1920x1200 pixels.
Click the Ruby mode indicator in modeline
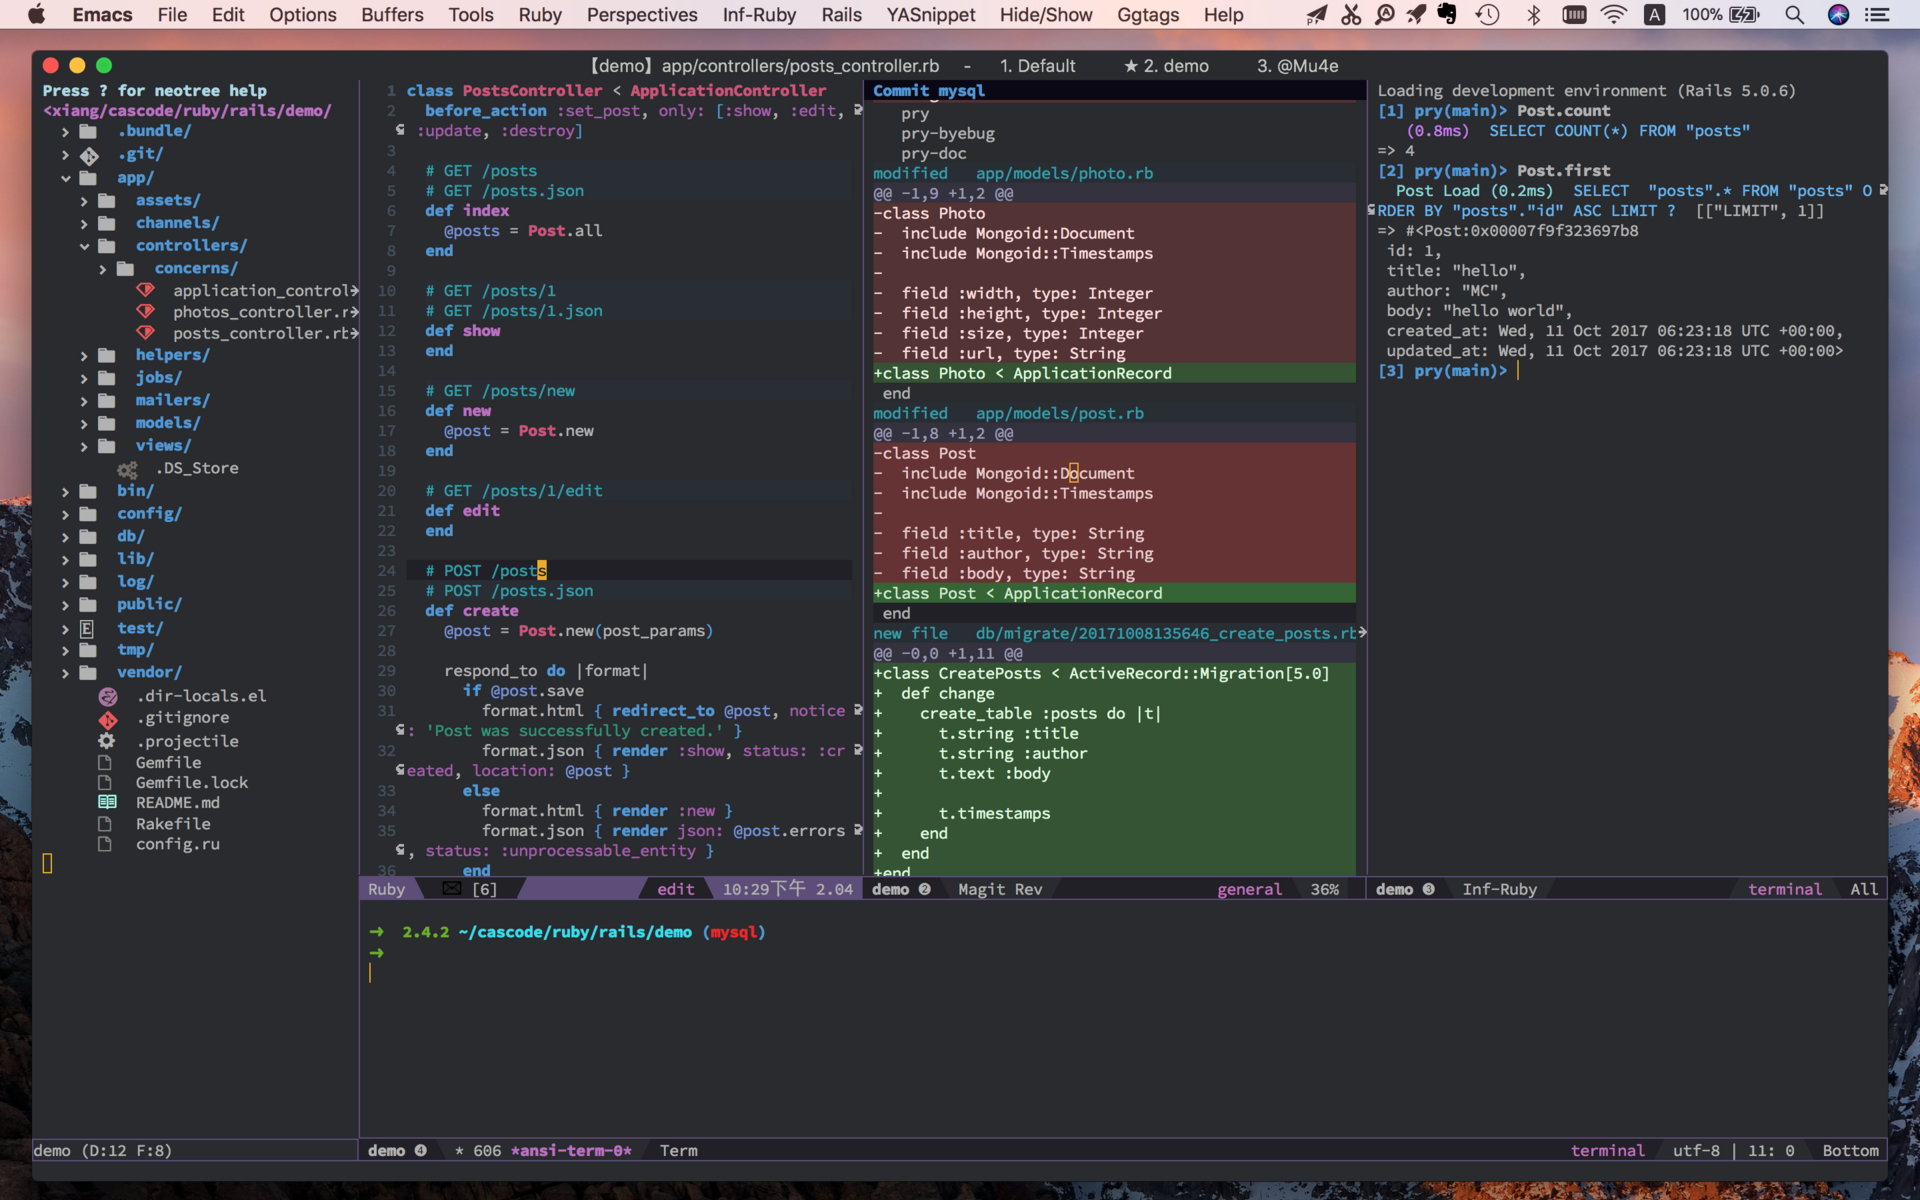(x=386, y=889)
